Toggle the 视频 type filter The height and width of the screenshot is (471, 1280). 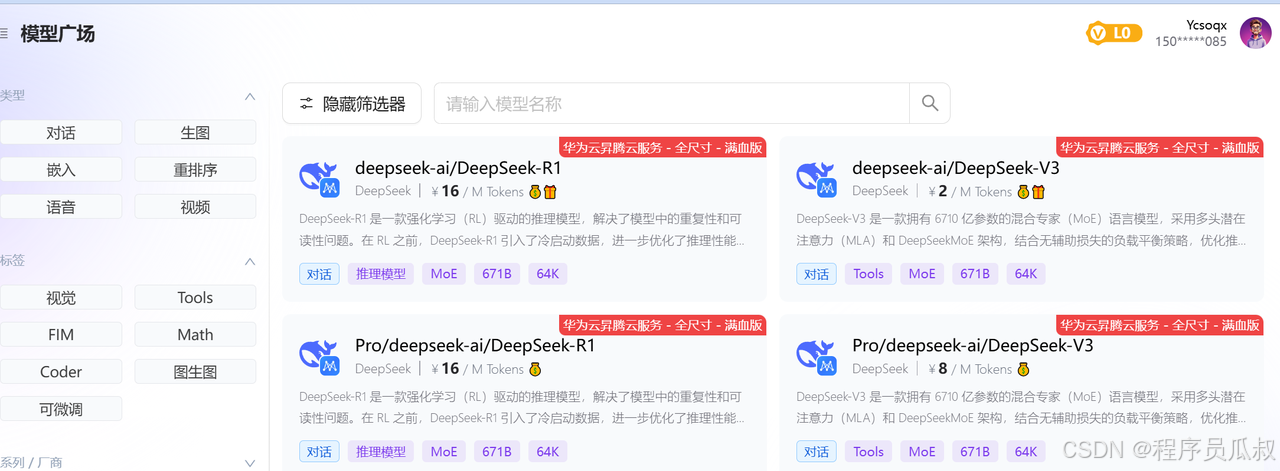click(x=195, y=207)
